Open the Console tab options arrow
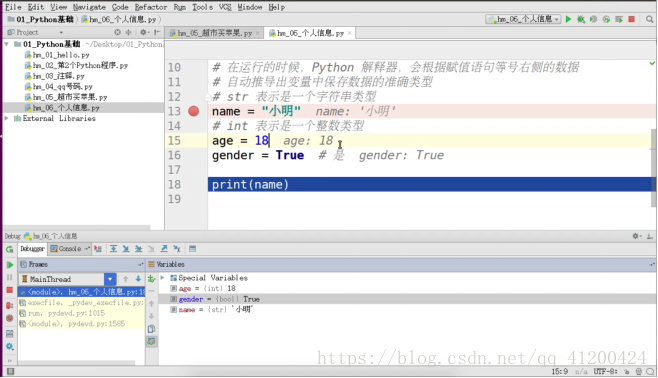Image resolution: width=658 pixels, height=378 pixels. 87,249
